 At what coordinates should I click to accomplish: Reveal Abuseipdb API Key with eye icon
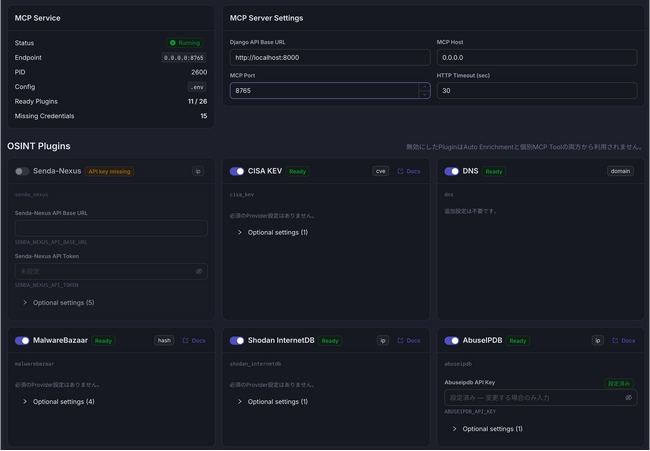[x=628, y=397]
